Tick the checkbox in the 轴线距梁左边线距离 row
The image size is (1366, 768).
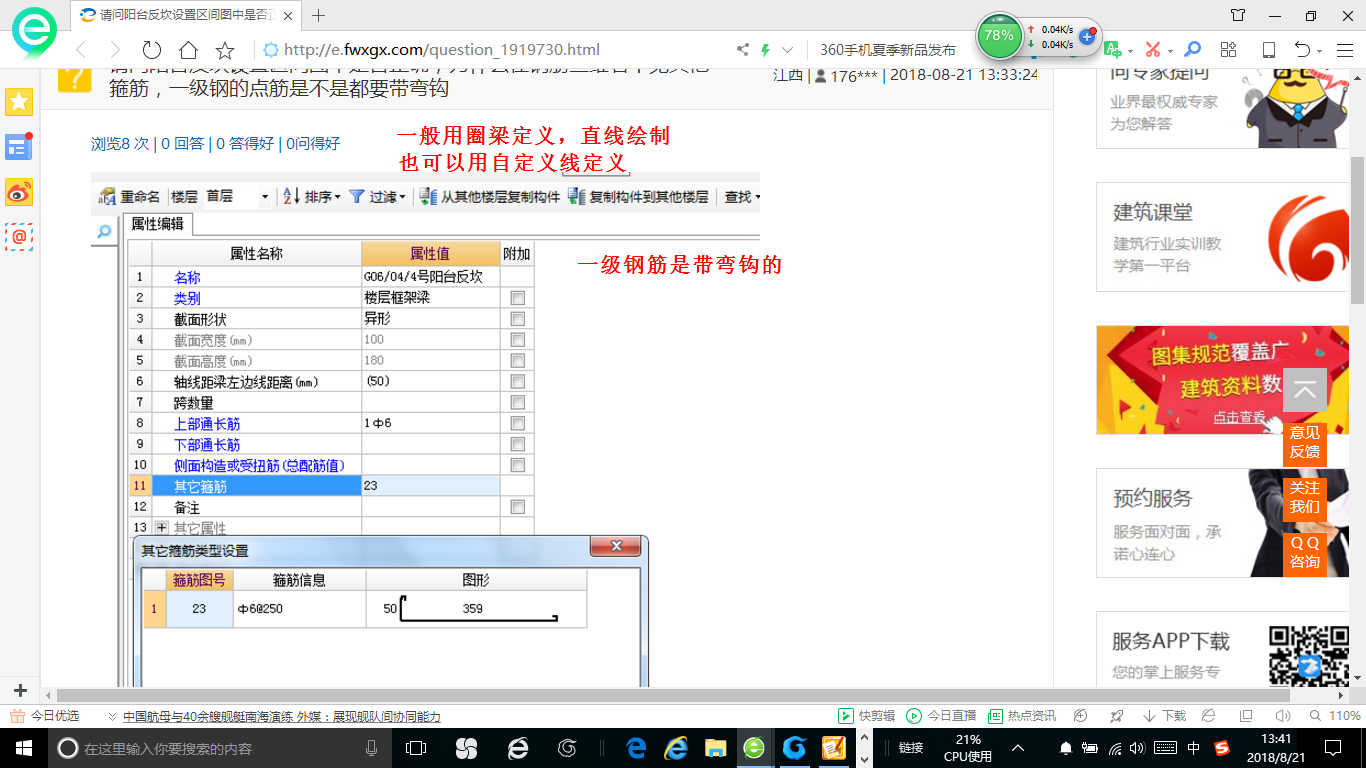(x=517, y=382)
